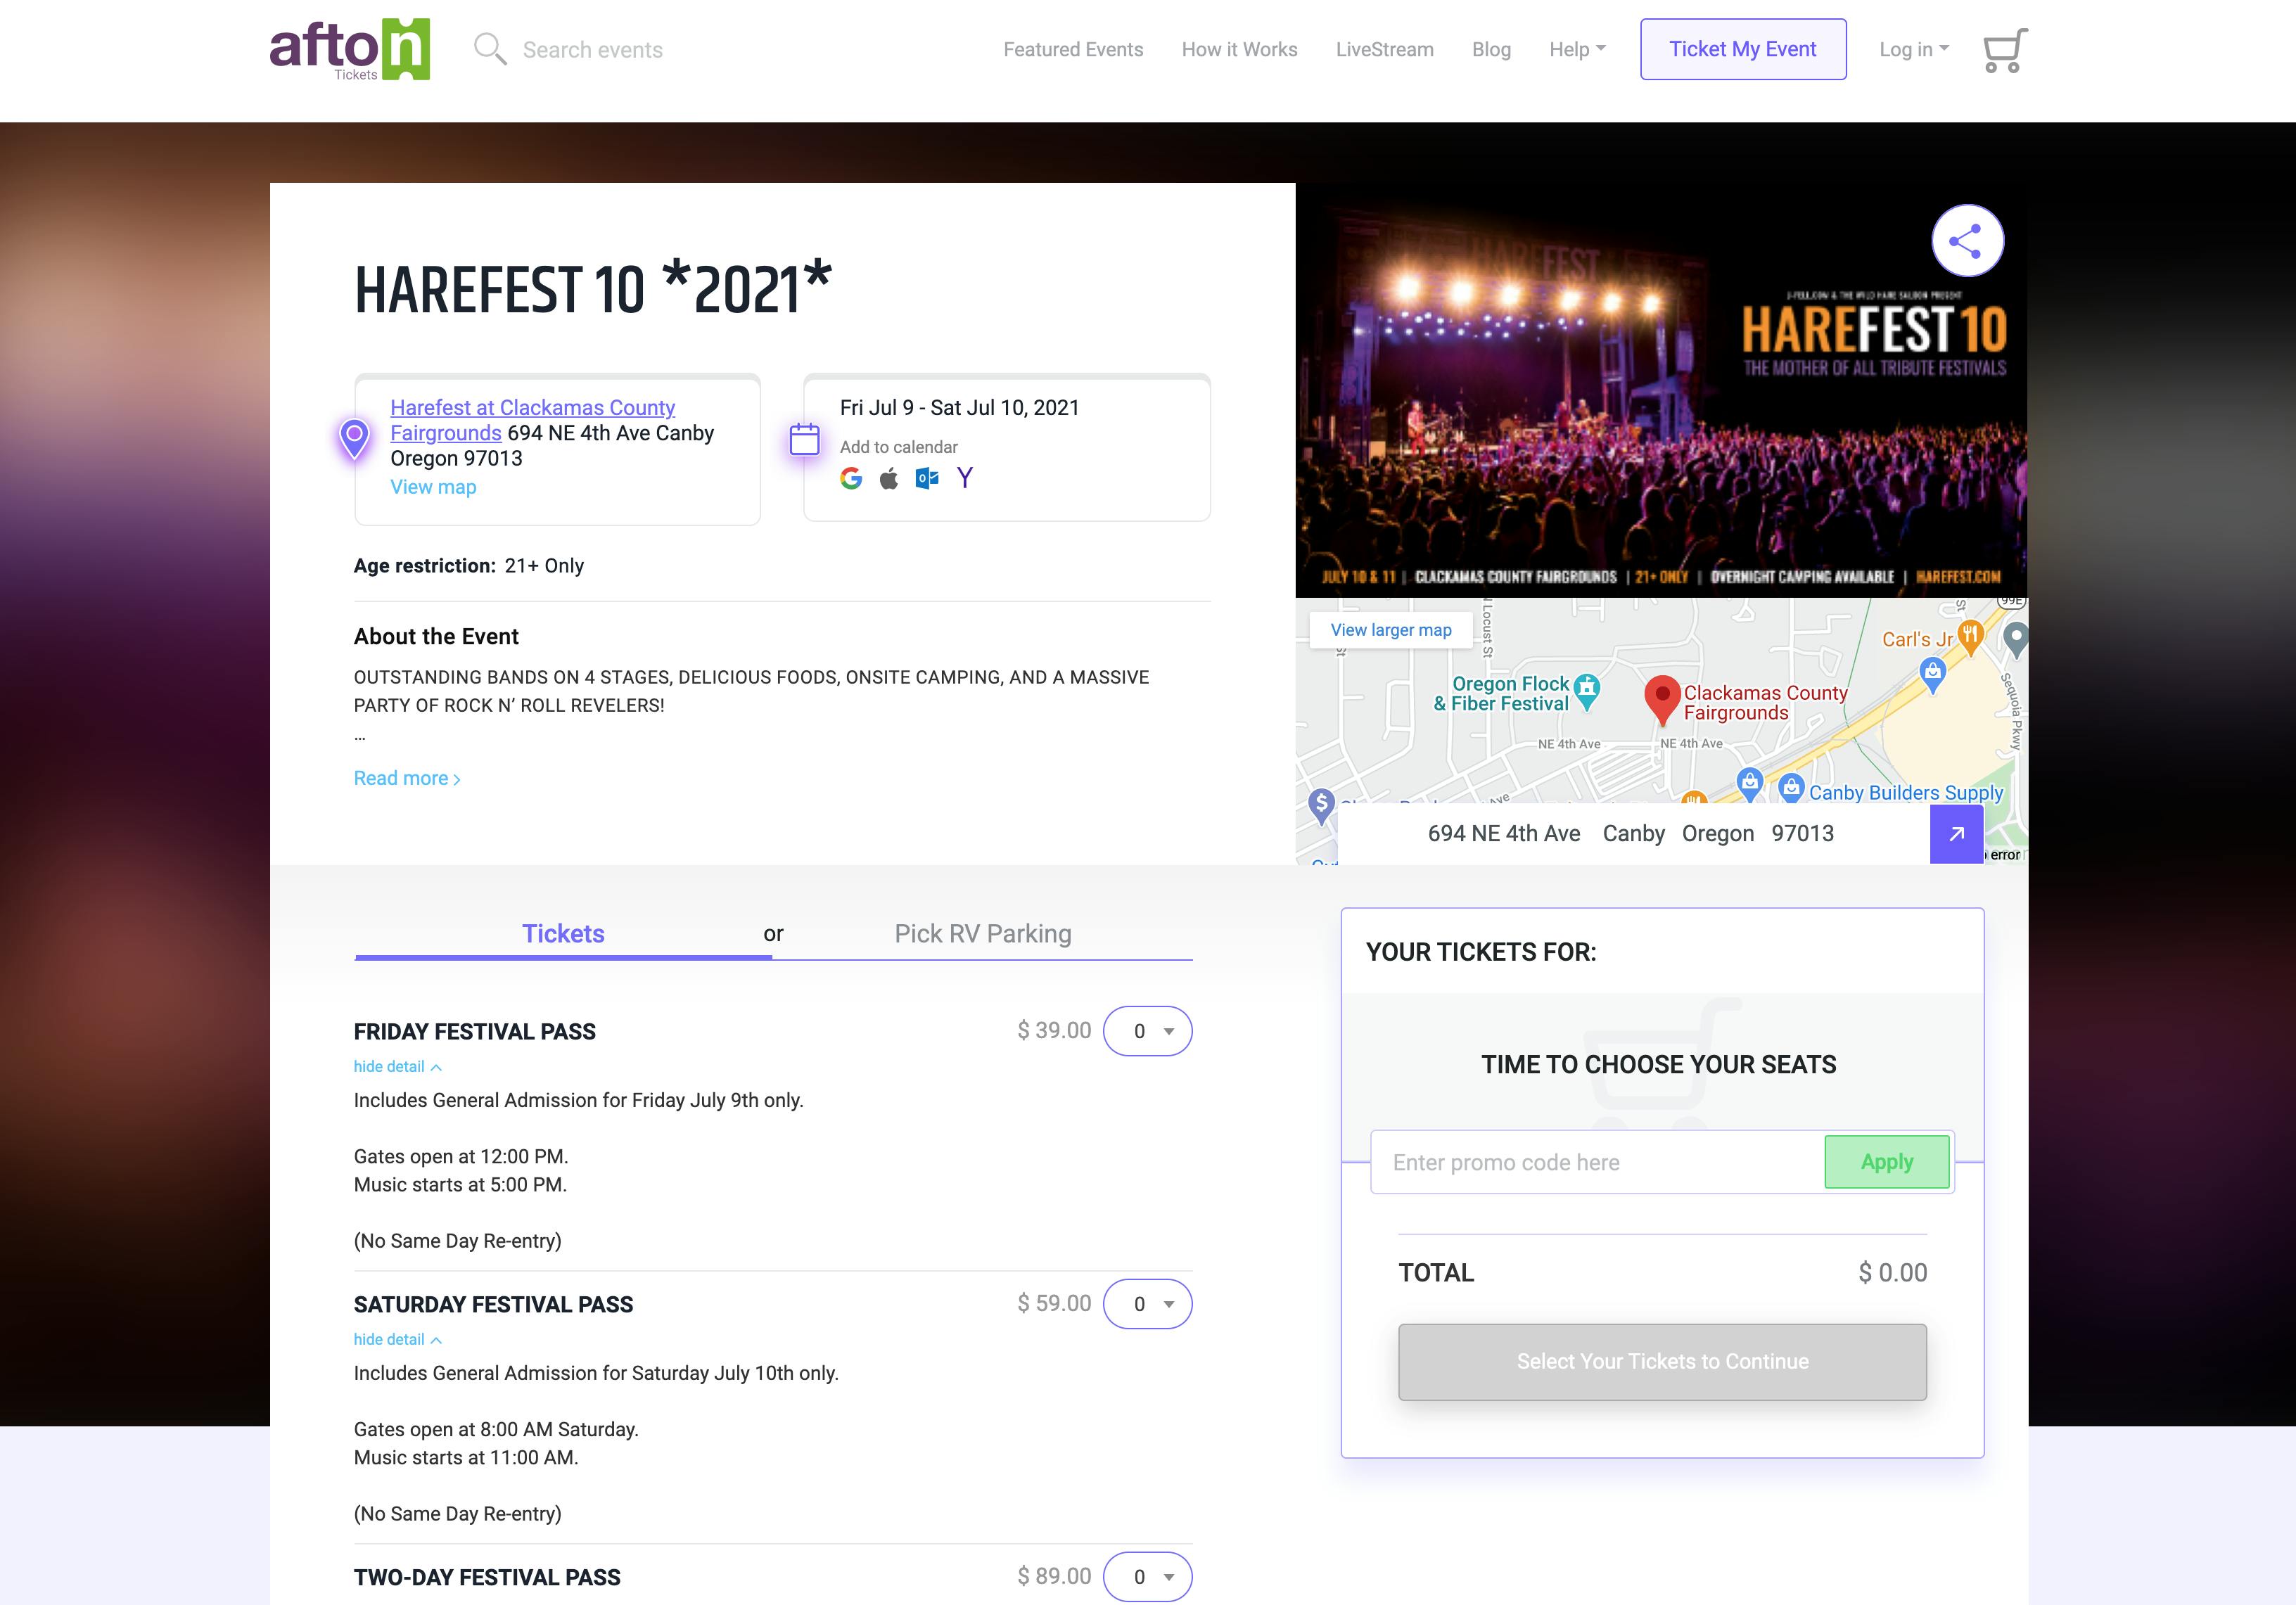Switch to the Pick RV Parking tab
2296x1605 pixels.
click(982, 933)
